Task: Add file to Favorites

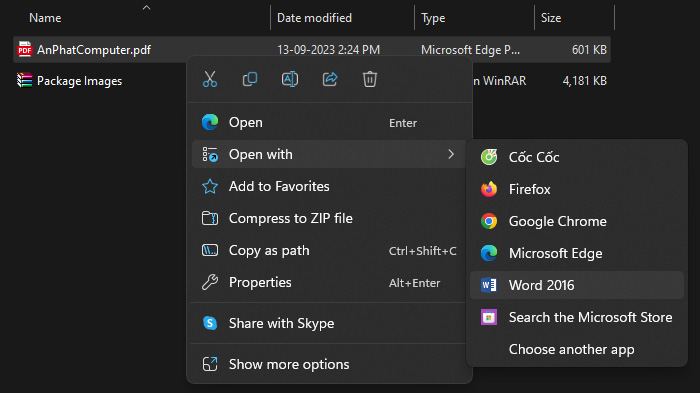Action: click(x=329, y=186)
